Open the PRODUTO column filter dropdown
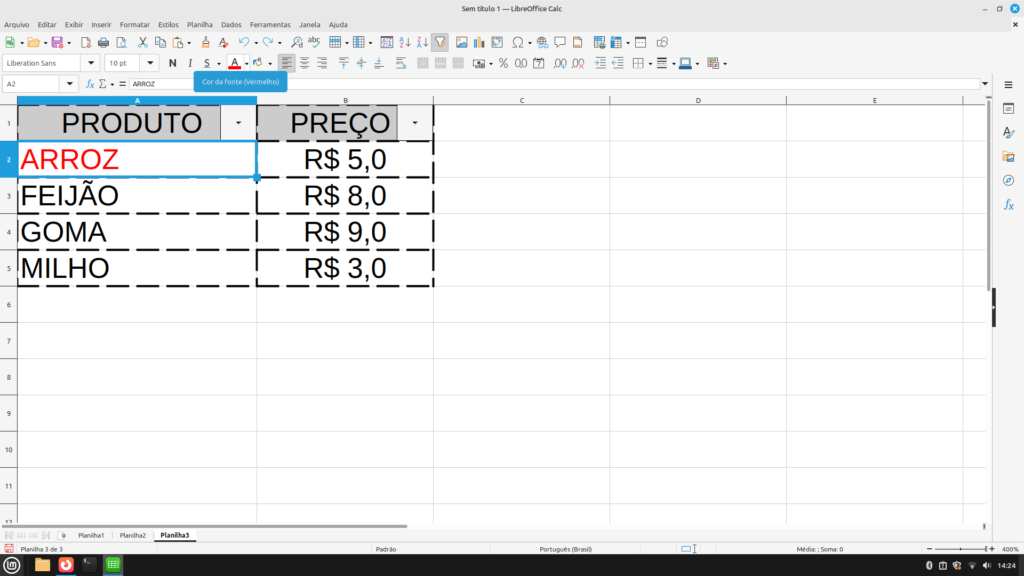The height and width of the screenshot is (576, 1024). coord(238,122)
